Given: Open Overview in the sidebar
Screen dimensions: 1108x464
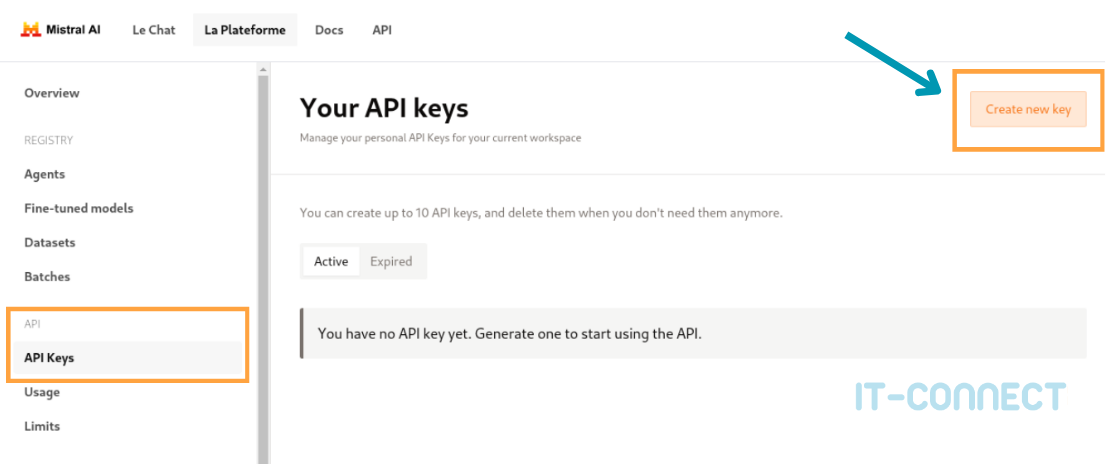Looking at the screenshot, I should pos(52,93).
